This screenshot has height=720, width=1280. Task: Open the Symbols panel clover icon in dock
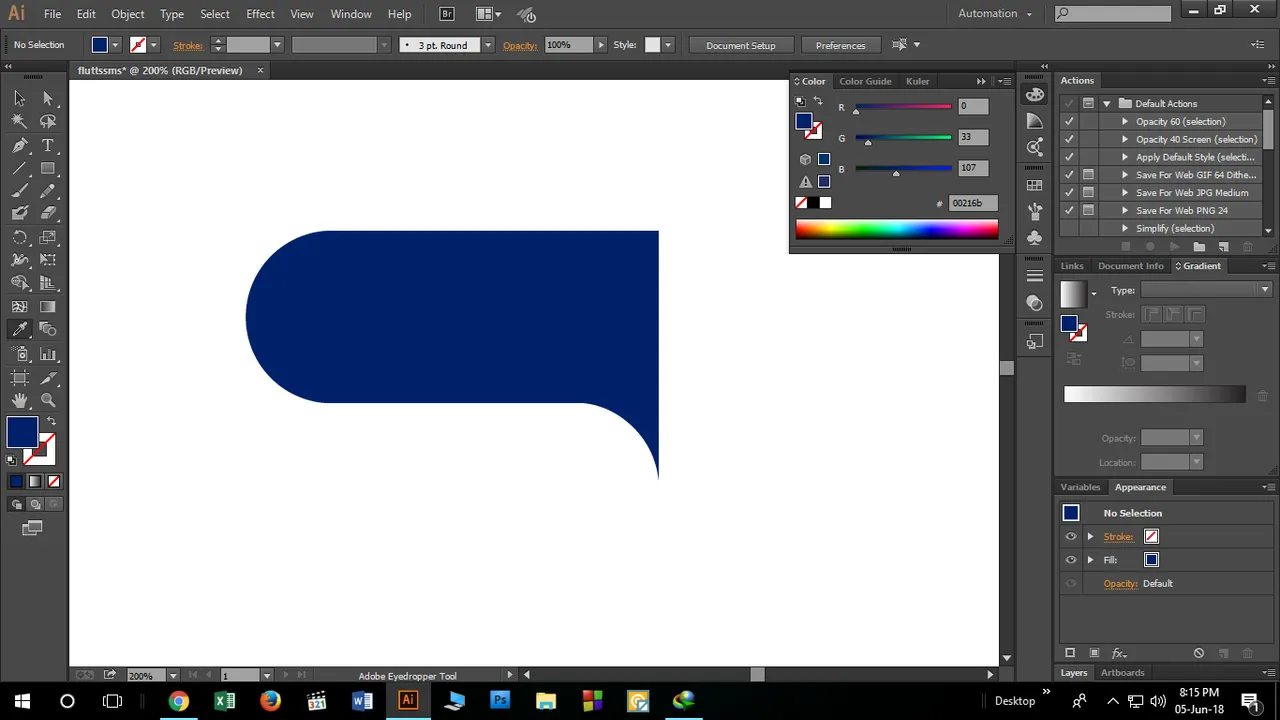1035,238
